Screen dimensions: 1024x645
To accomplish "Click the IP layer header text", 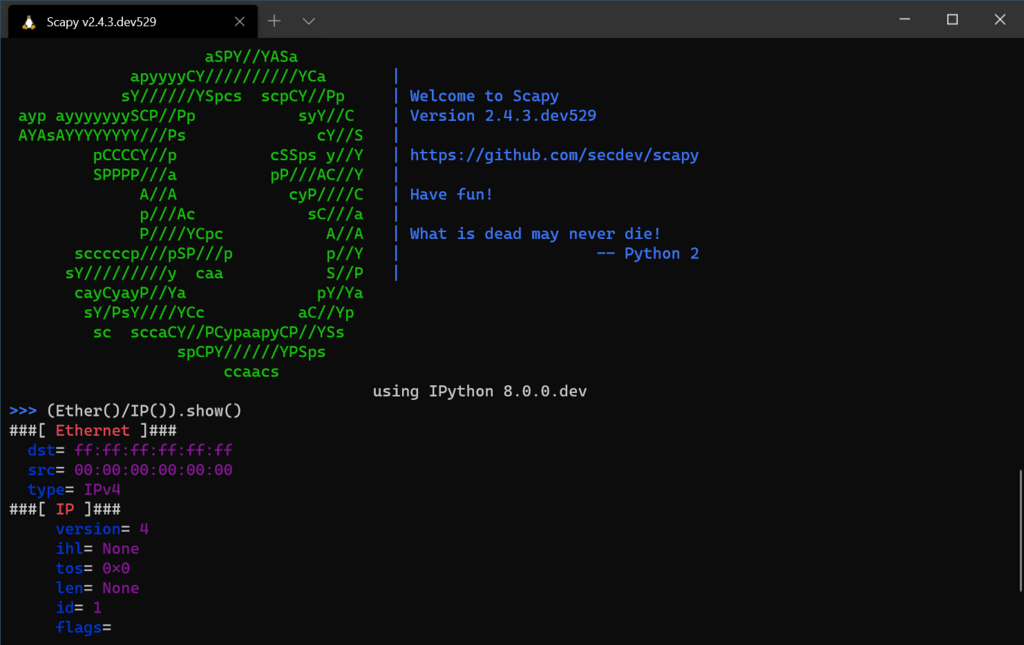I will tap(65, 509).
